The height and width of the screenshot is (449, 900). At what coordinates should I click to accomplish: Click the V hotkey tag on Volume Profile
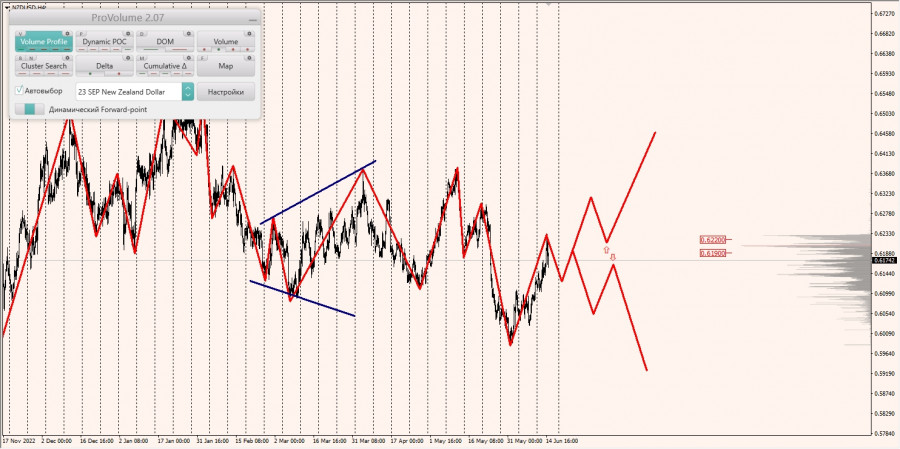[x=21, y=34]
